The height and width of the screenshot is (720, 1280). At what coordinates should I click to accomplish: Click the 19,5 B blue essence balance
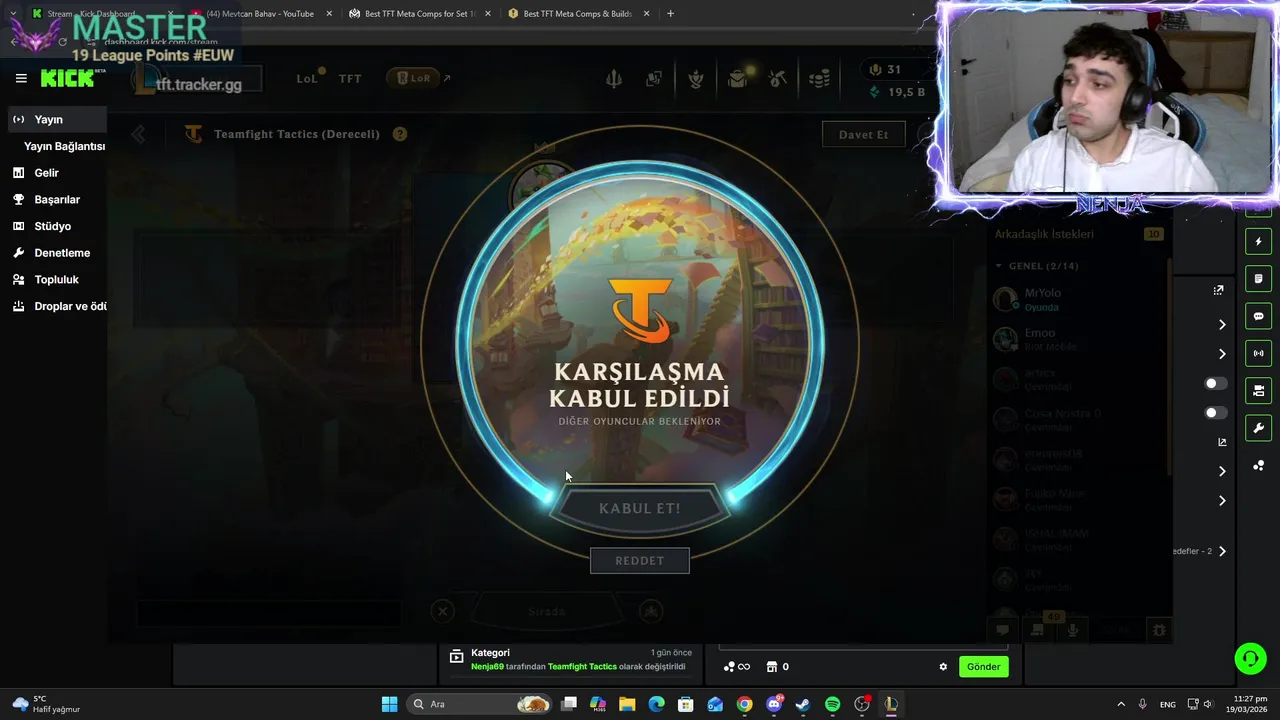[897, 91]
